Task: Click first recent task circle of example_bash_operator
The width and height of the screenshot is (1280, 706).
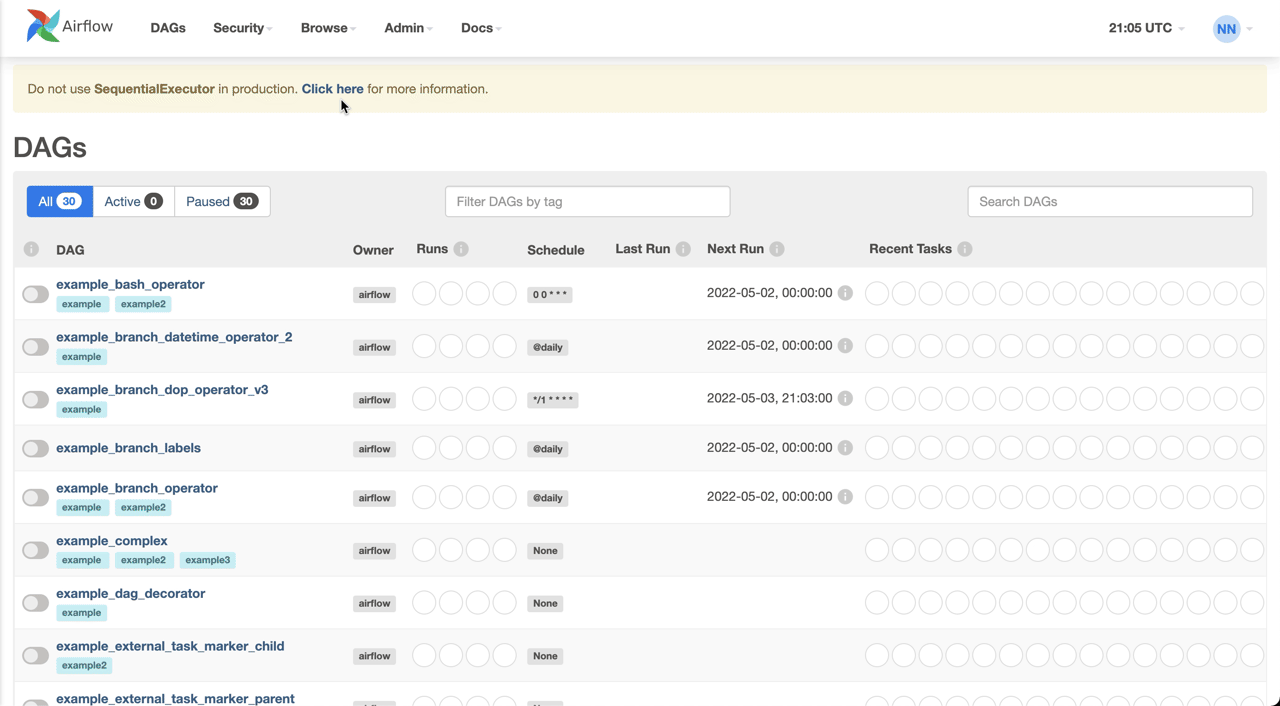Action: (x=877, y=294)
